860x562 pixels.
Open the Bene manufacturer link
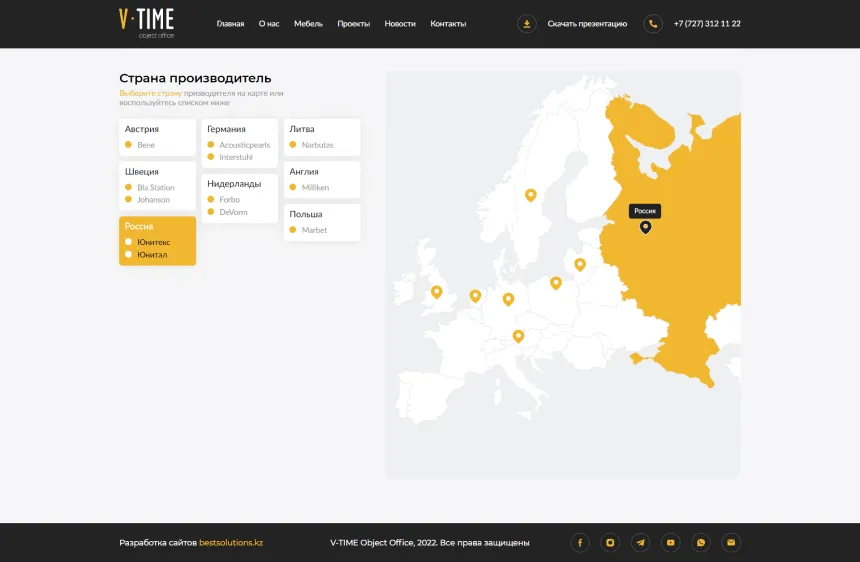pyautogui.click(x=146, y=145)
